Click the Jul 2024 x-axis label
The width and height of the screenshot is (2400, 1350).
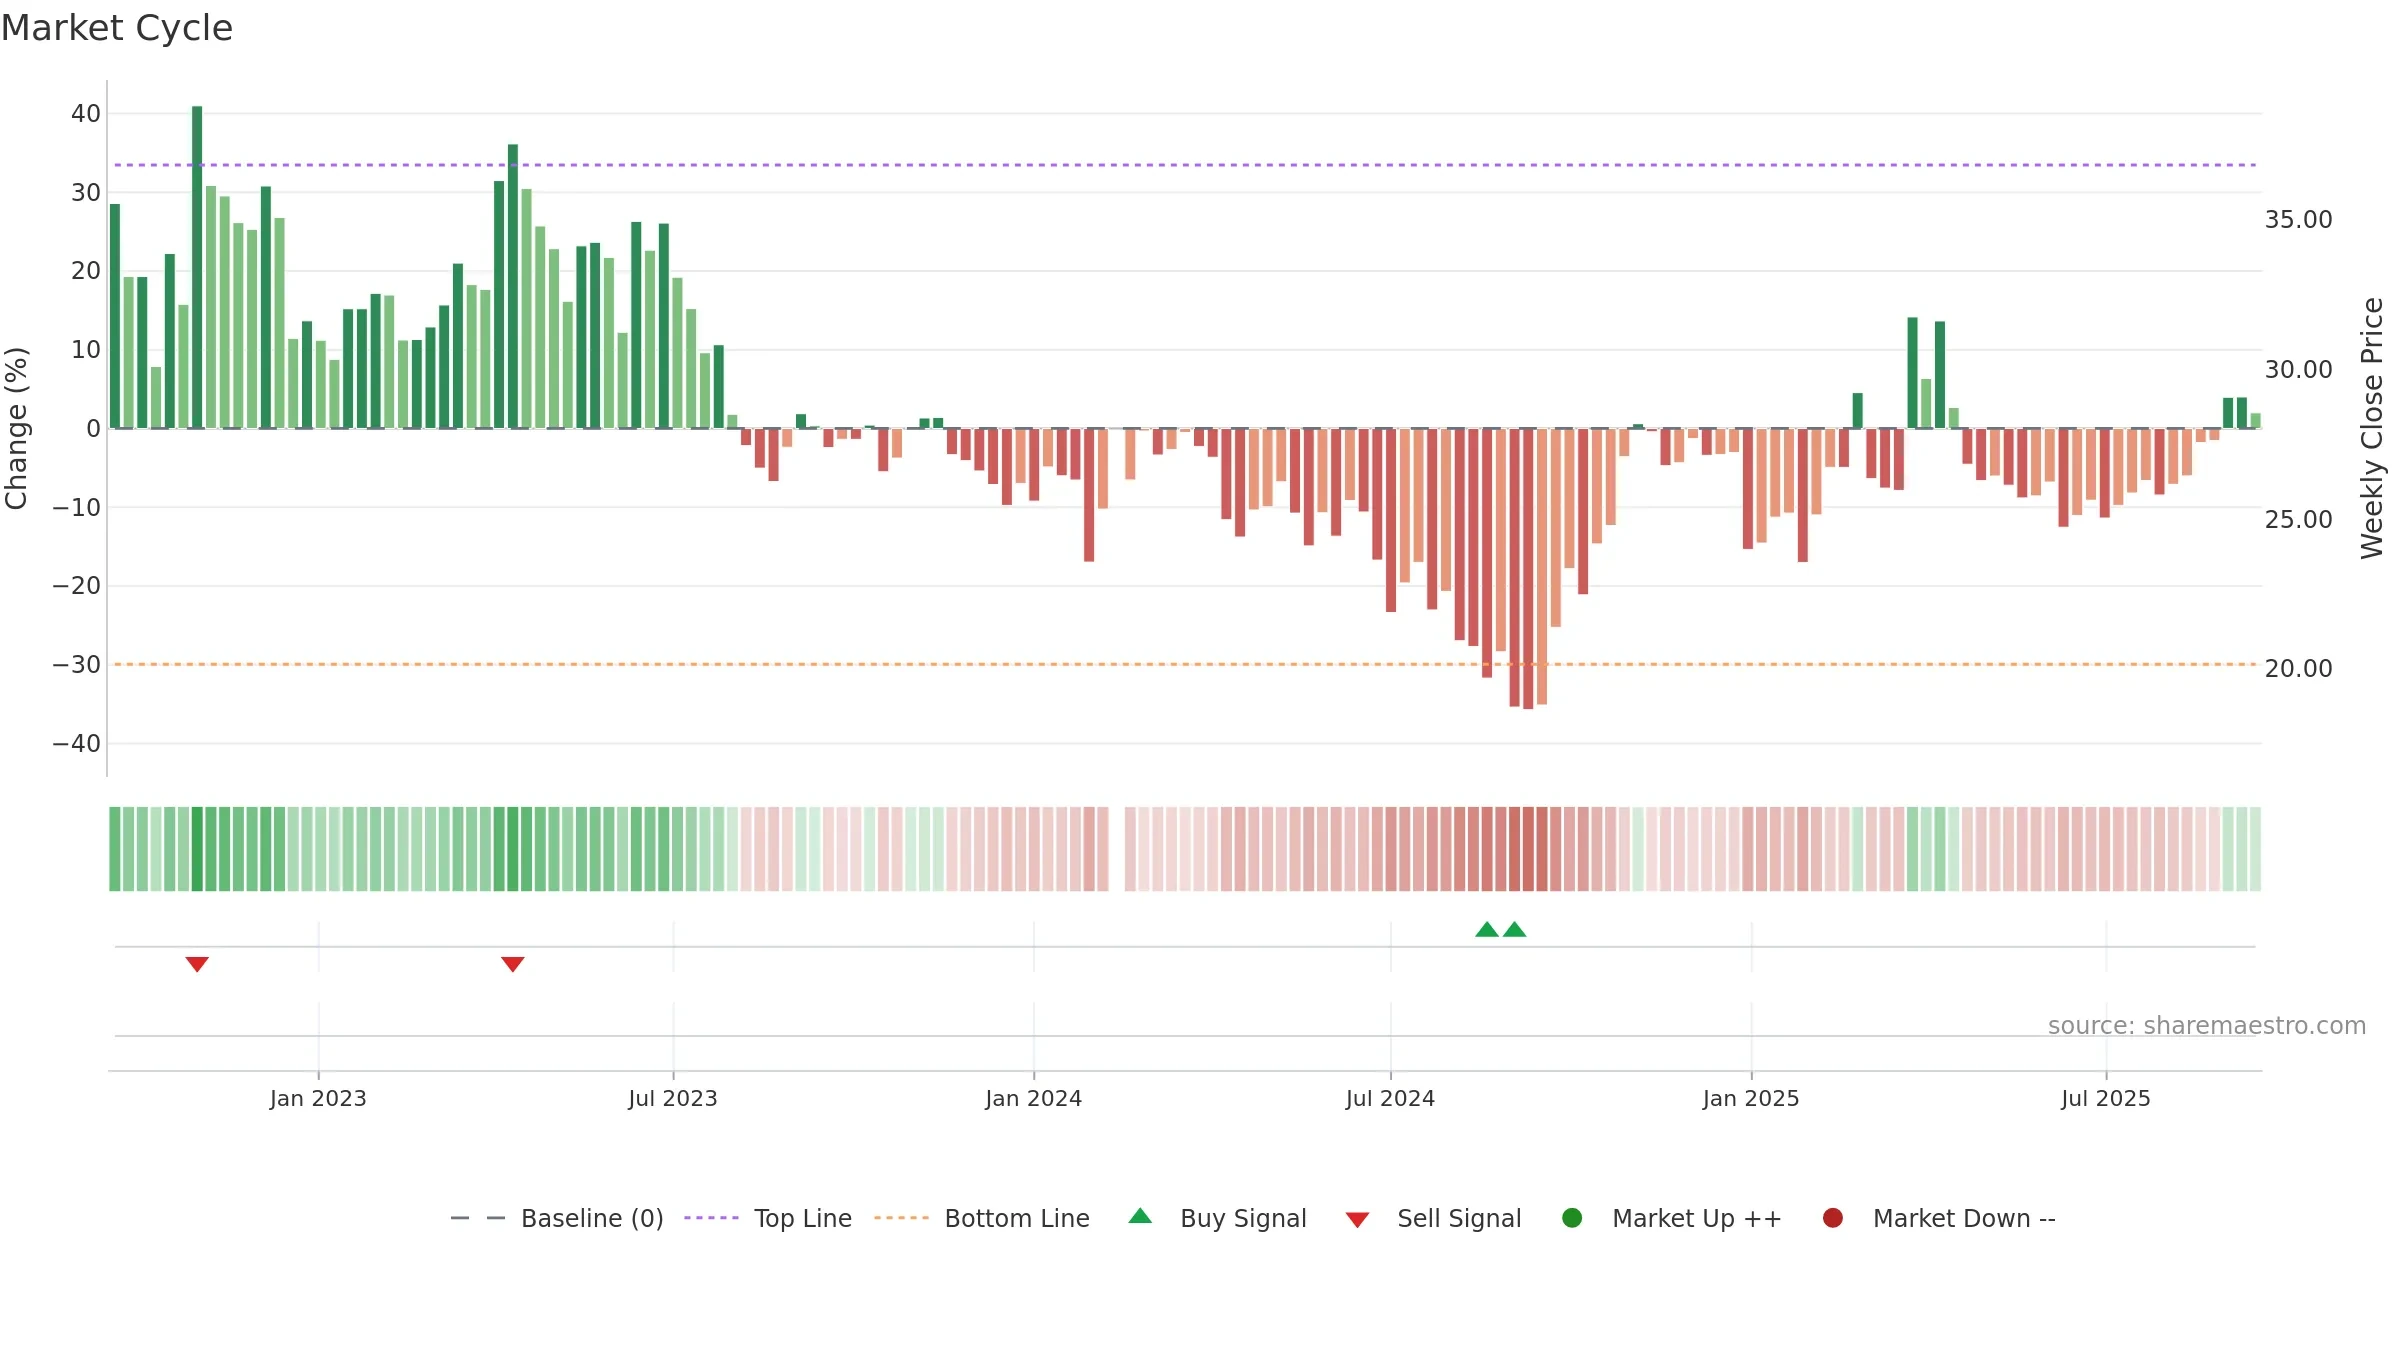click(1391, 1098)
